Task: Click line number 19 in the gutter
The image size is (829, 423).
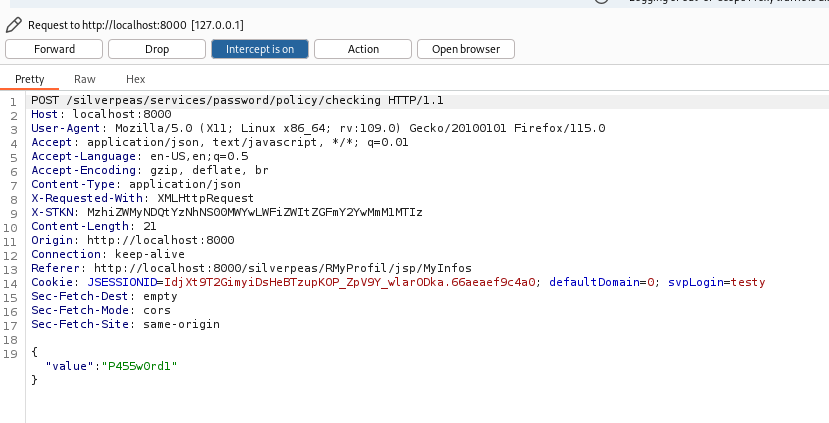Action: [11, 354]
